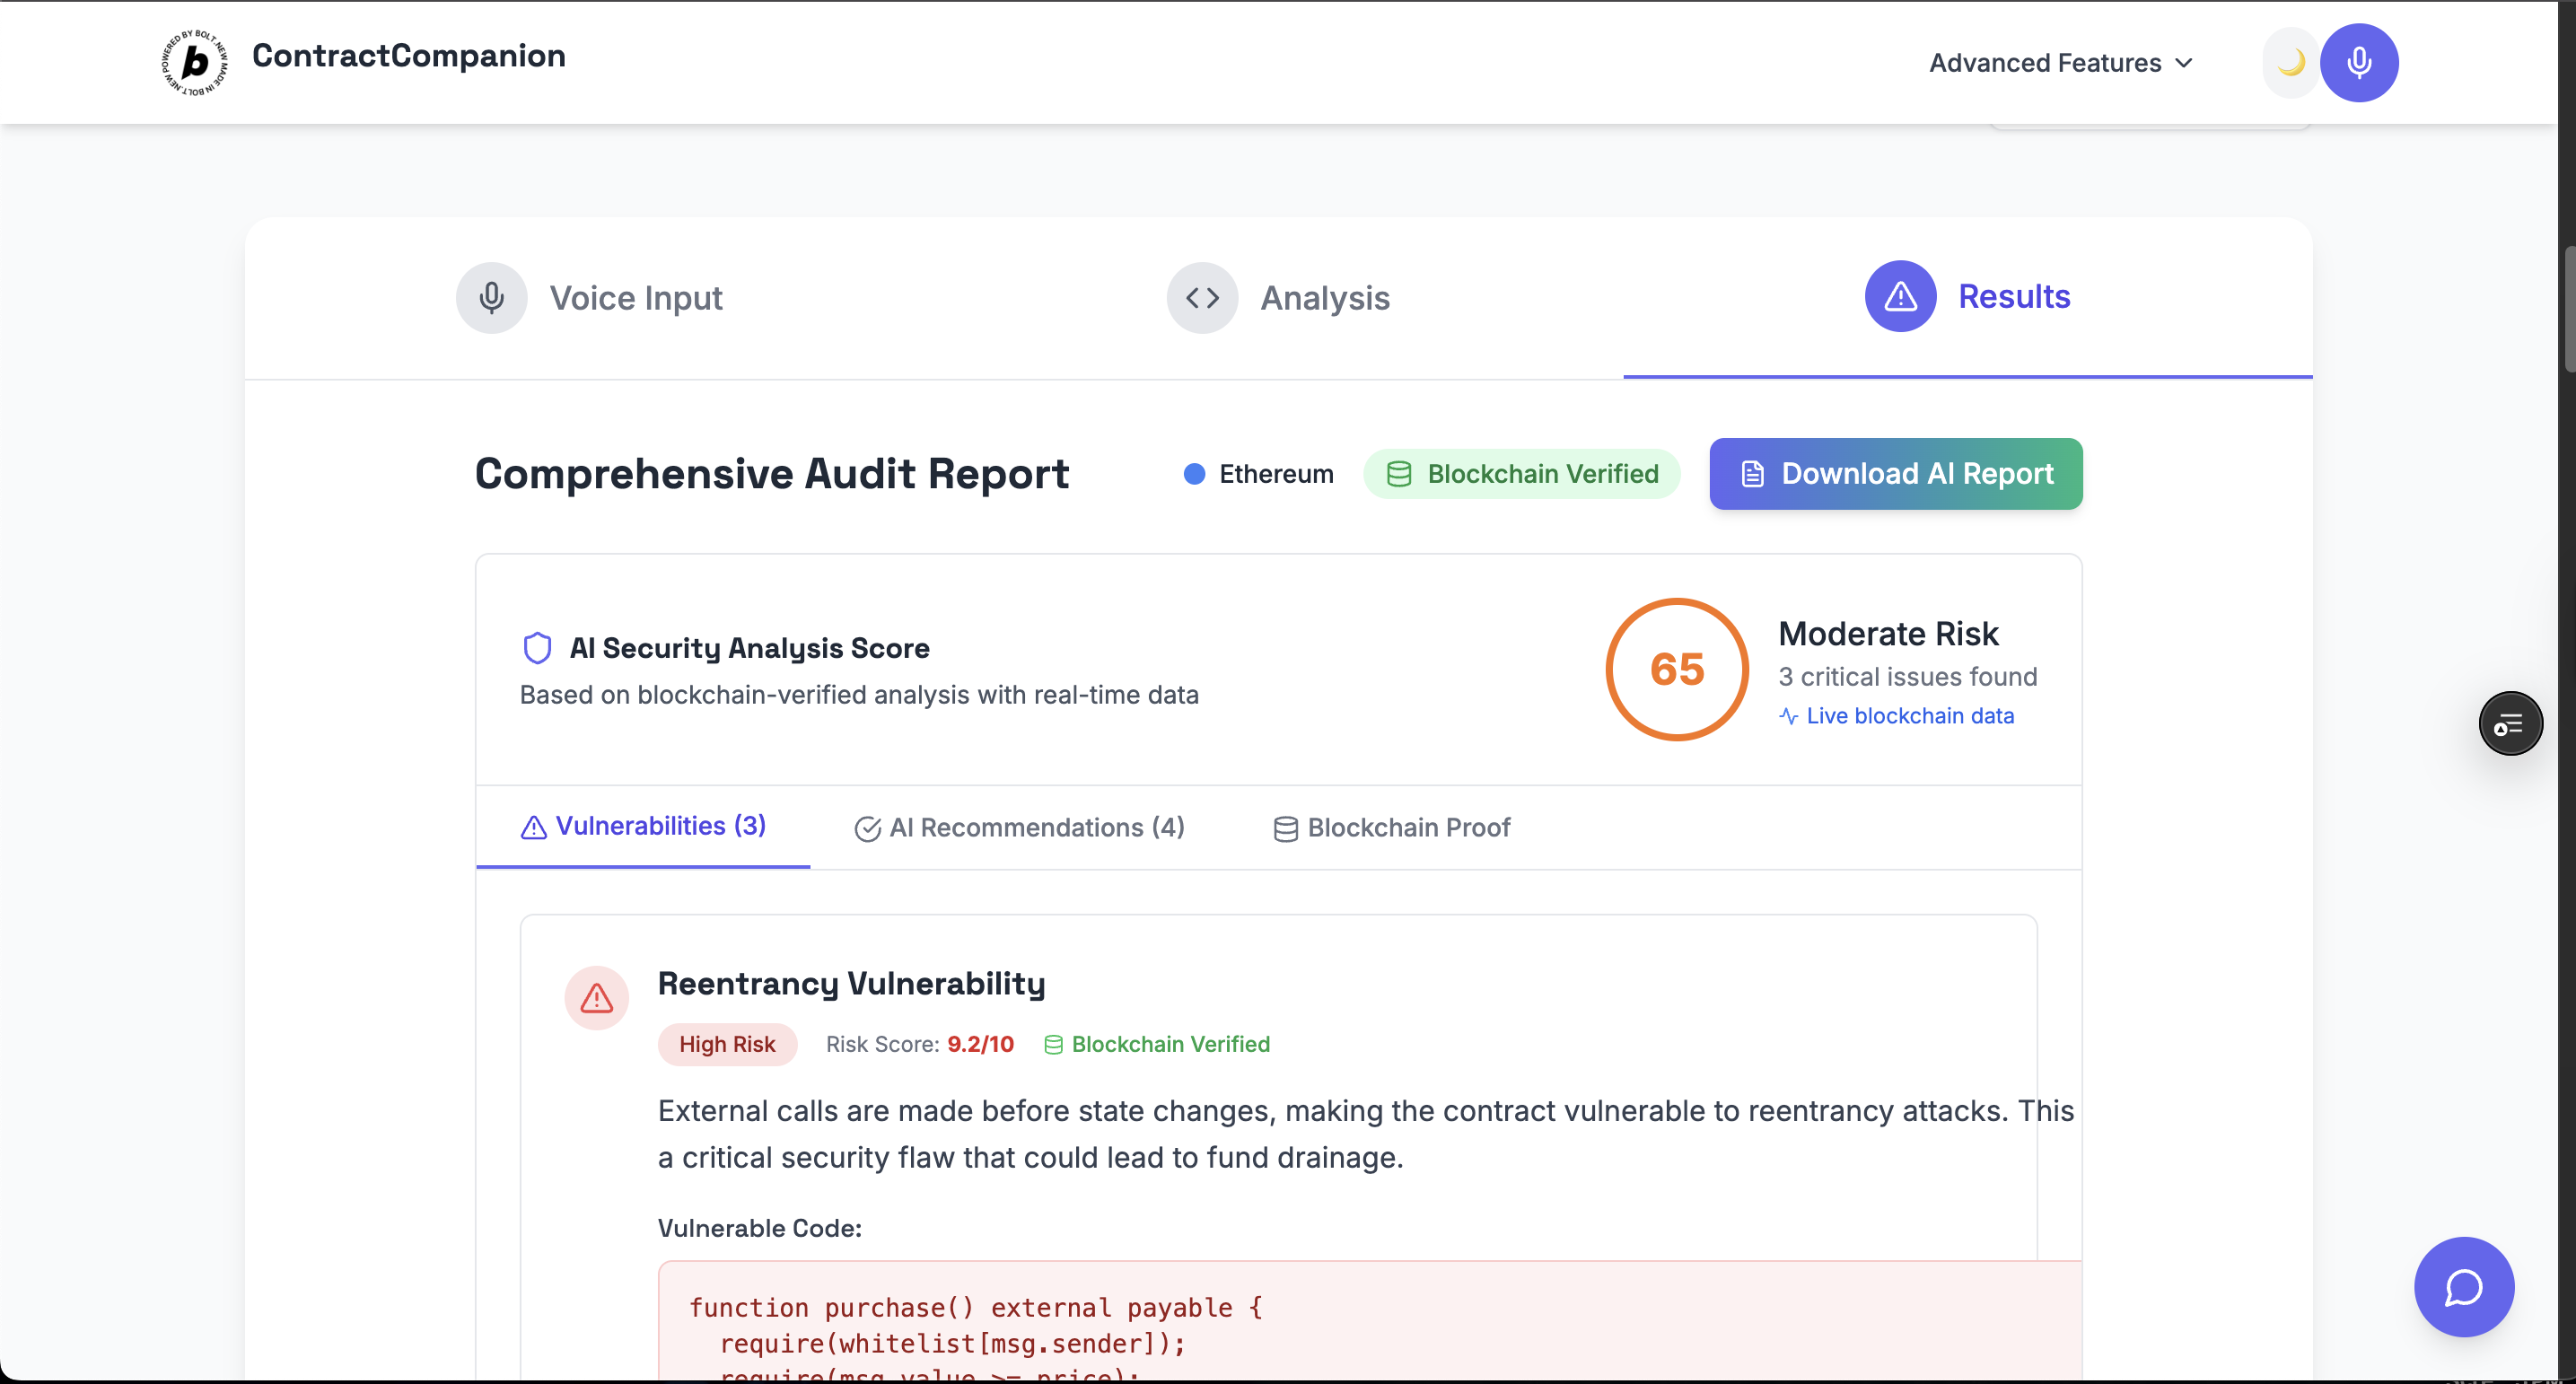The image size is (2576, 1384).
Task: Toggle dark mode with moon icon
Action: tap(2289, 62)
